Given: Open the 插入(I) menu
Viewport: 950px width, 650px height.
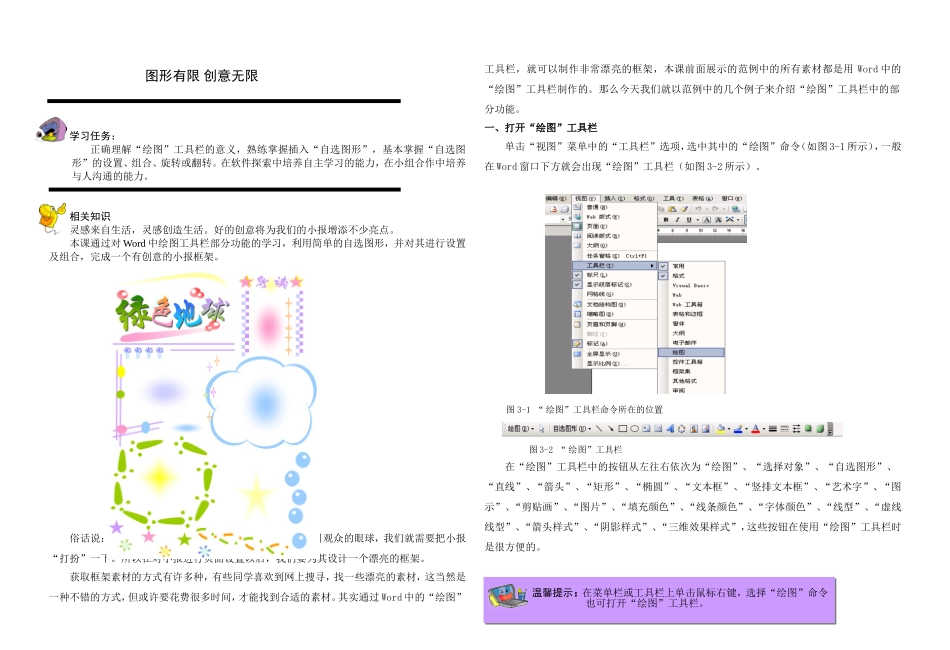Looking at the screenshot, I should [x=614, y=198].
